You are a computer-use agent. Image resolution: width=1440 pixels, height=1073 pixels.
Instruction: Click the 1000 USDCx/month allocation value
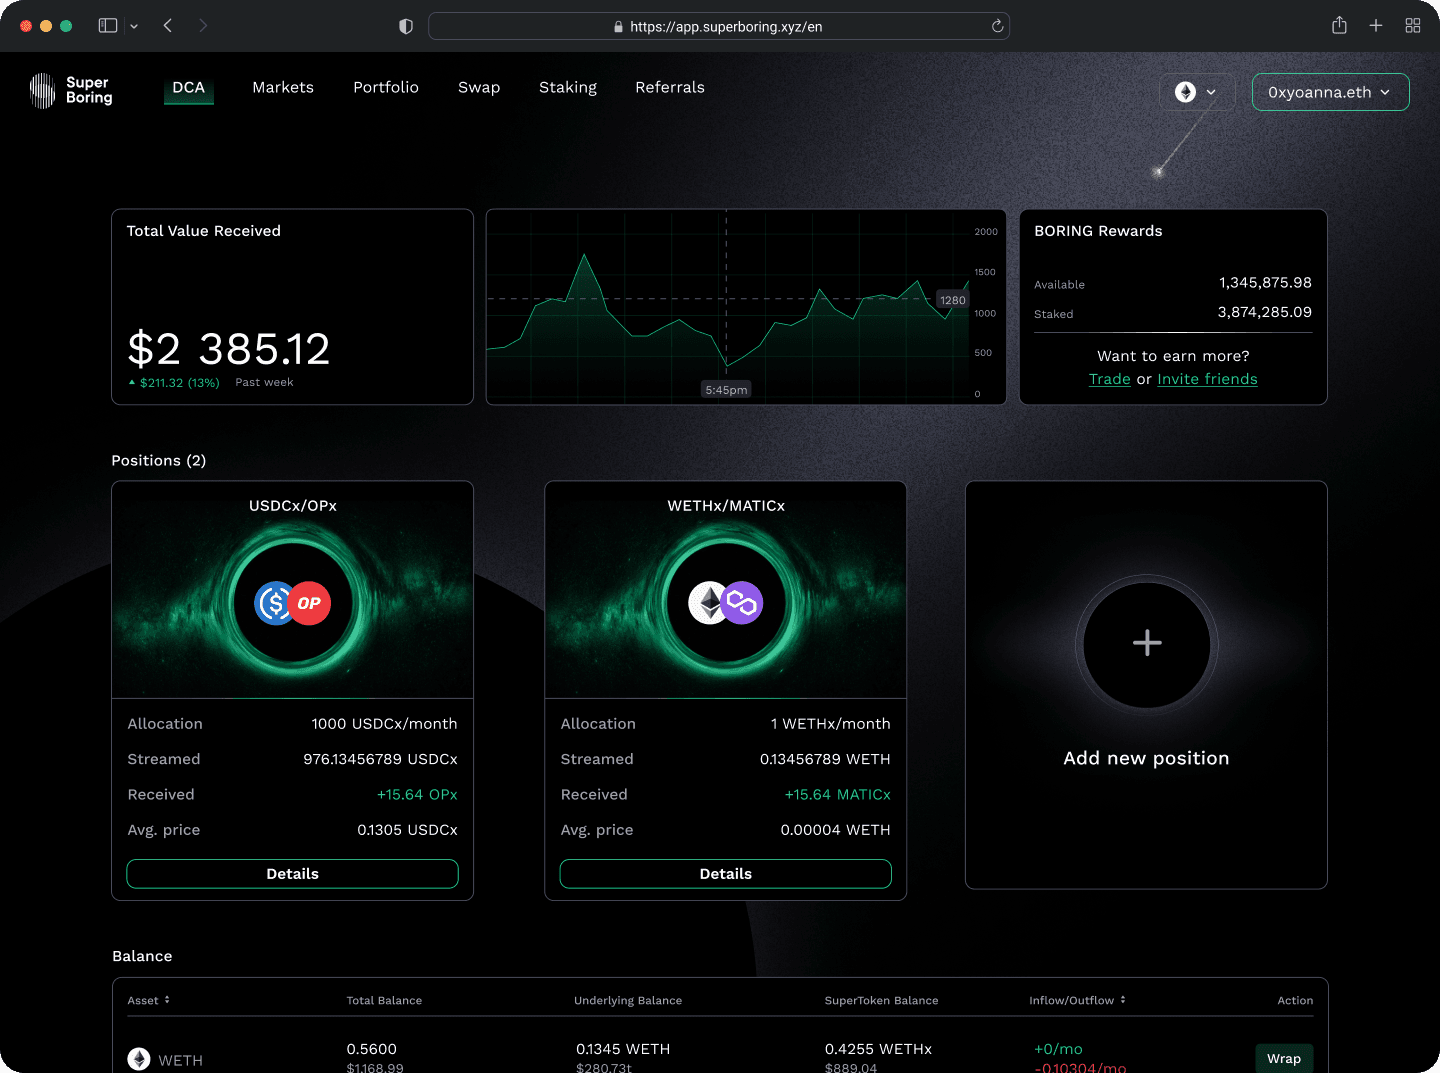384,724
